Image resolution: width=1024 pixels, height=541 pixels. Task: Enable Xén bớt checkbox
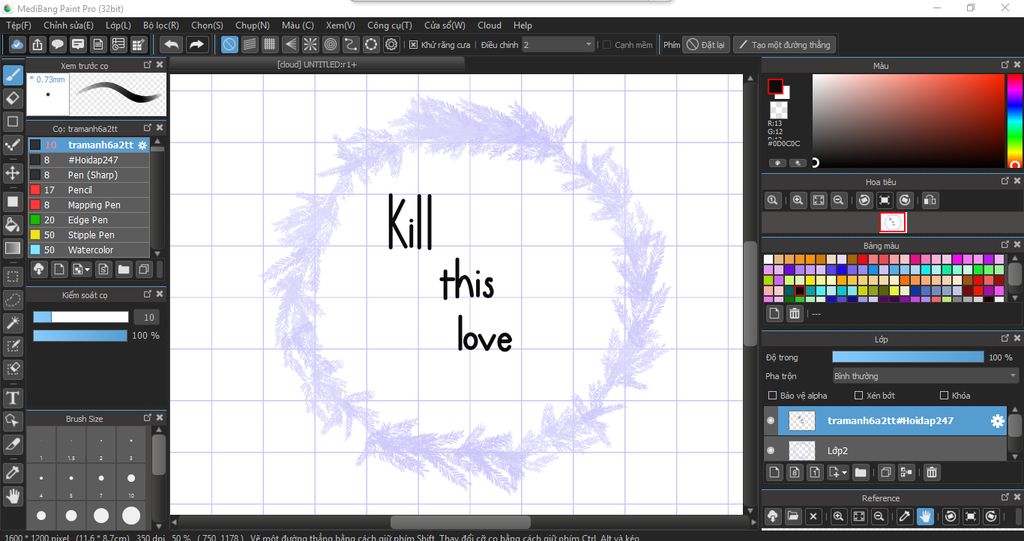[x=859, y=395]
